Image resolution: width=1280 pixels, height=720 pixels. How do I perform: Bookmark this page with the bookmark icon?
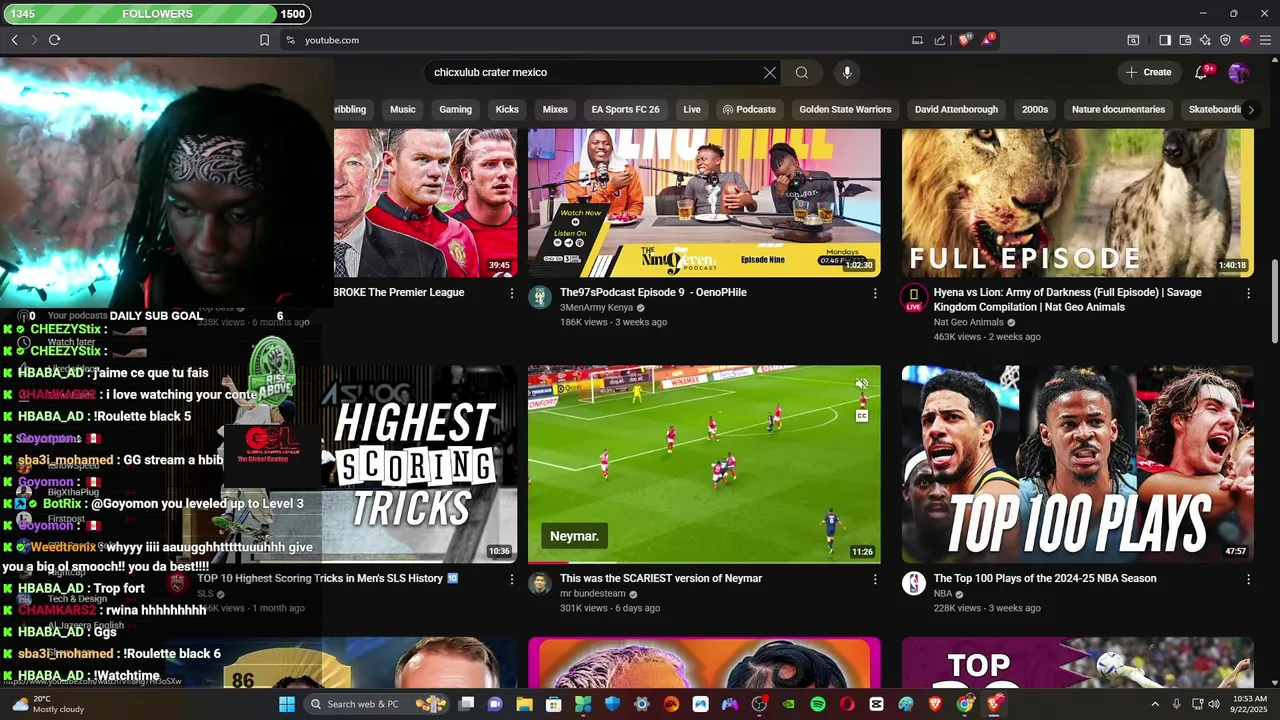click(264, 40)
